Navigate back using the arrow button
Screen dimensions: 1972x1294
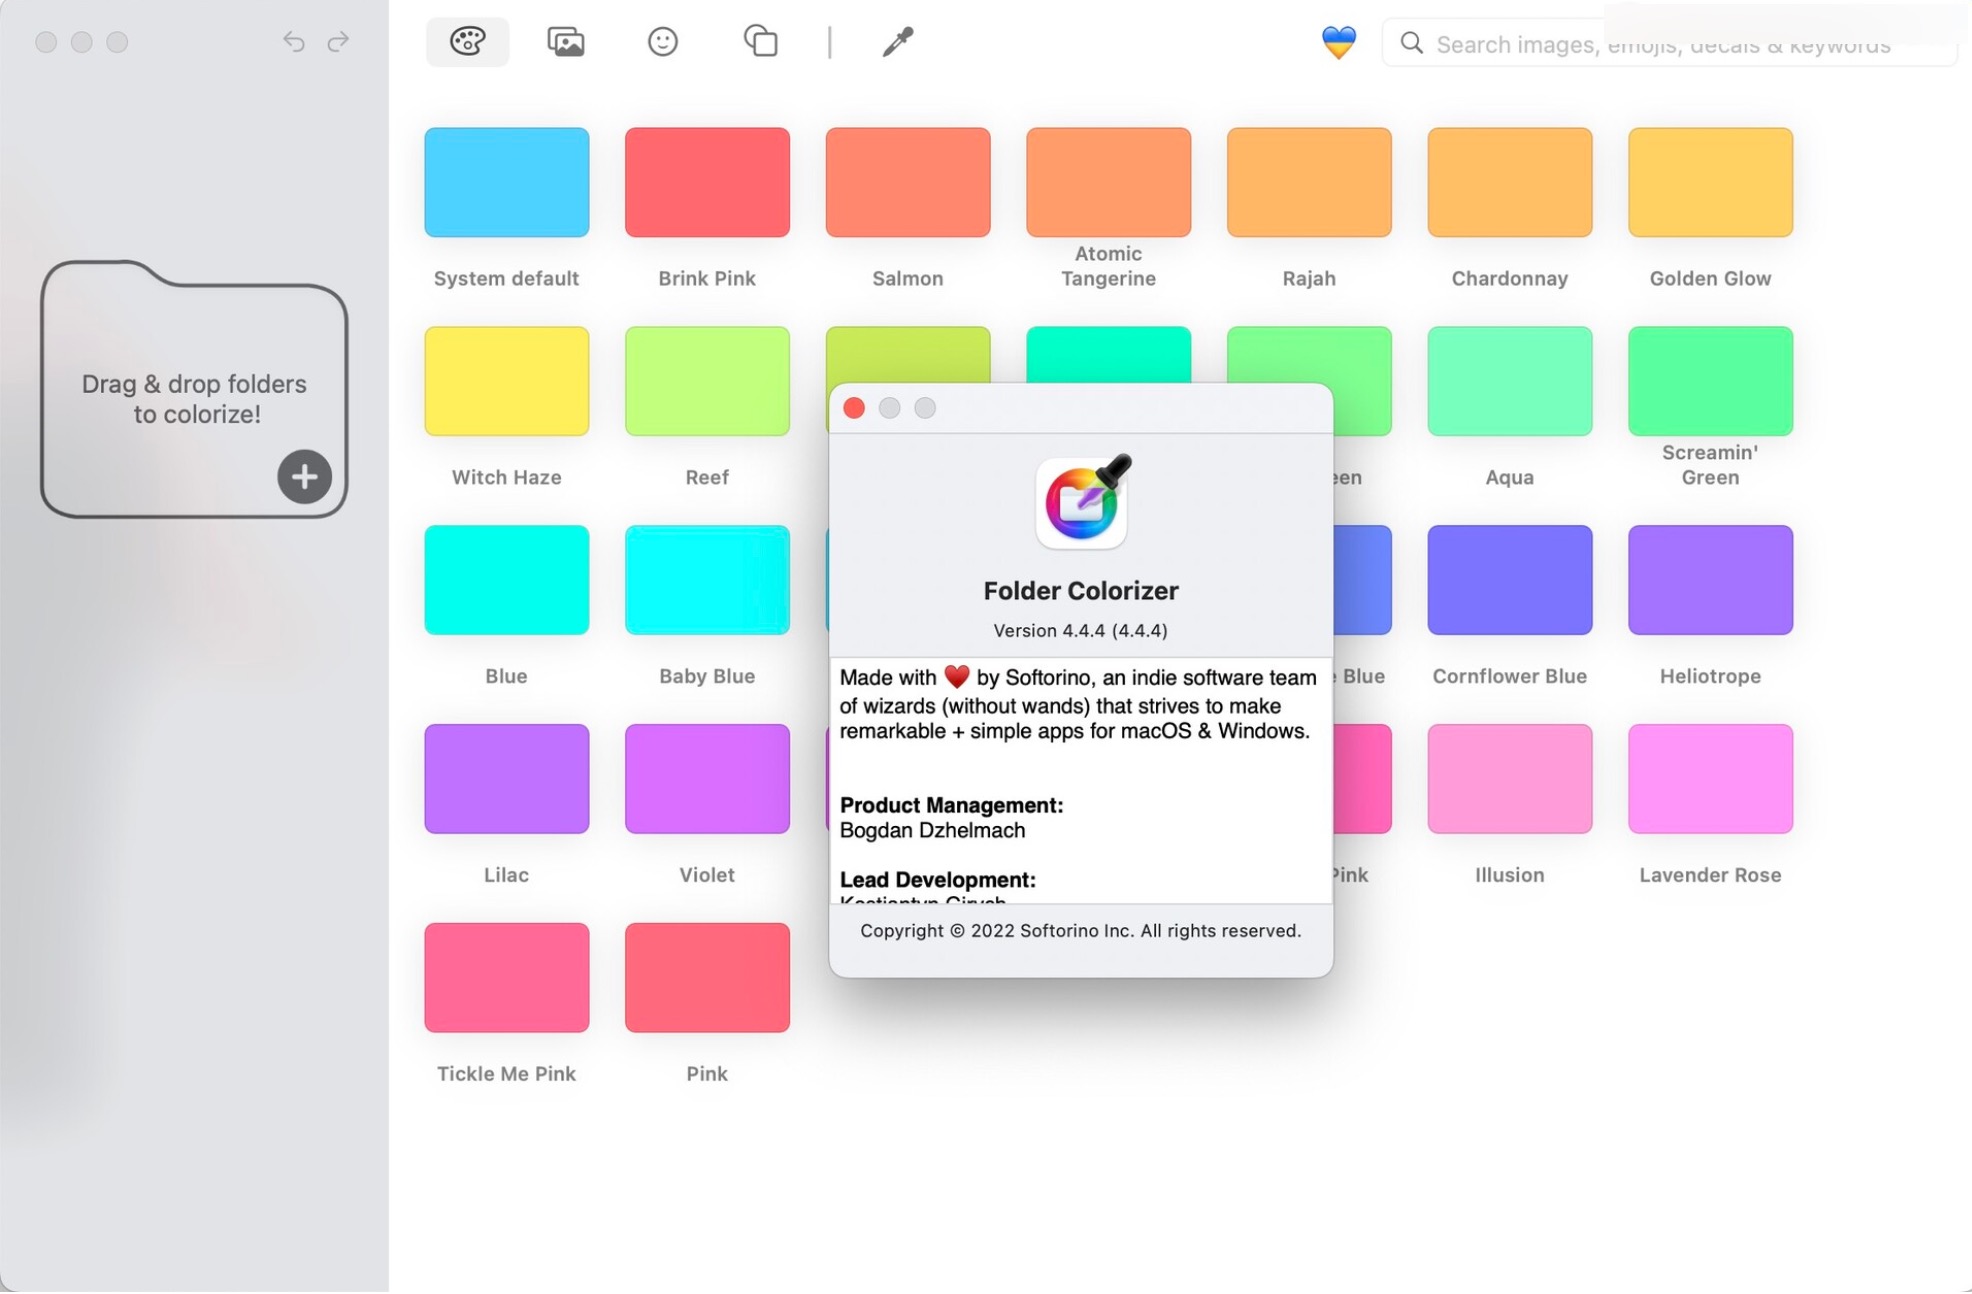click(293, 39)
